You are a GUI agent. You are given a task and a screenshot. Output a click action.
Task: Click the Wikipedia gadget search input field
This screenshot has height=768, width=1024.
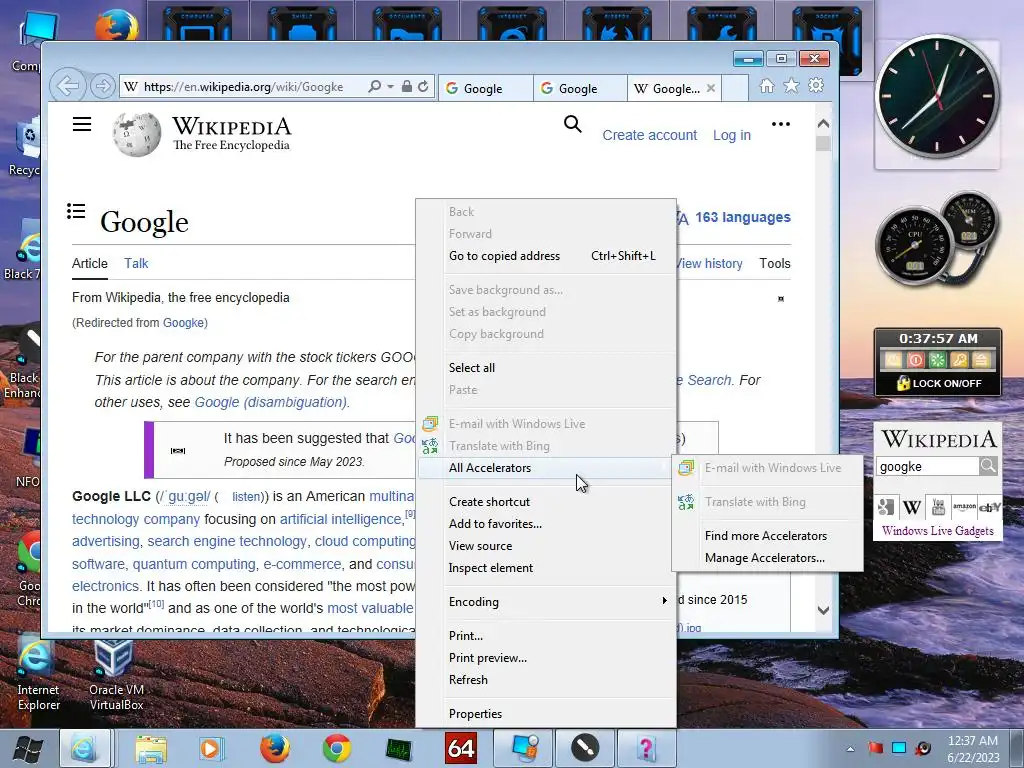point(927,466)
